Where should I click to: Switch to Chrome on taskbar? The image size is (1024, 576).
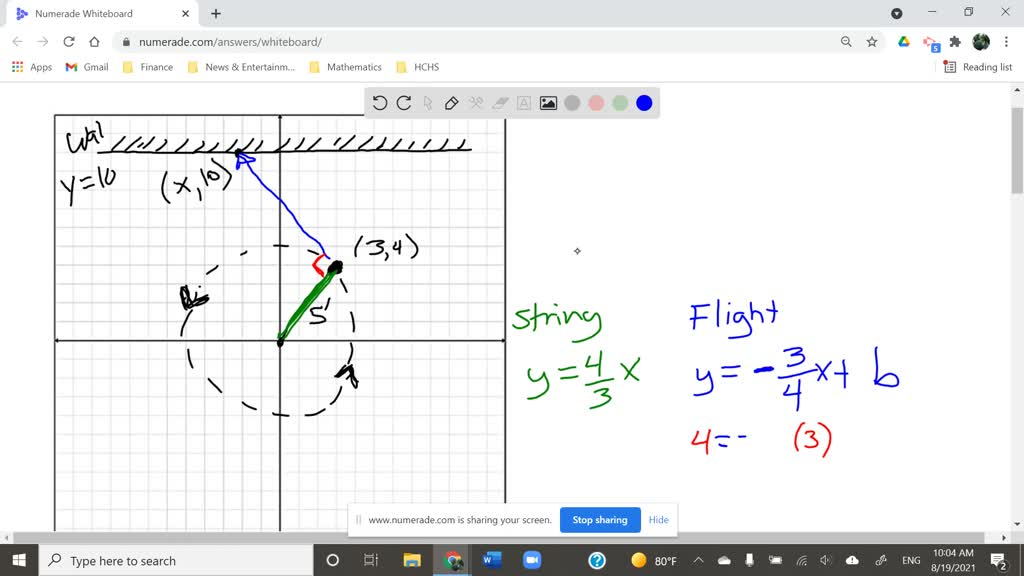point(452,560)
